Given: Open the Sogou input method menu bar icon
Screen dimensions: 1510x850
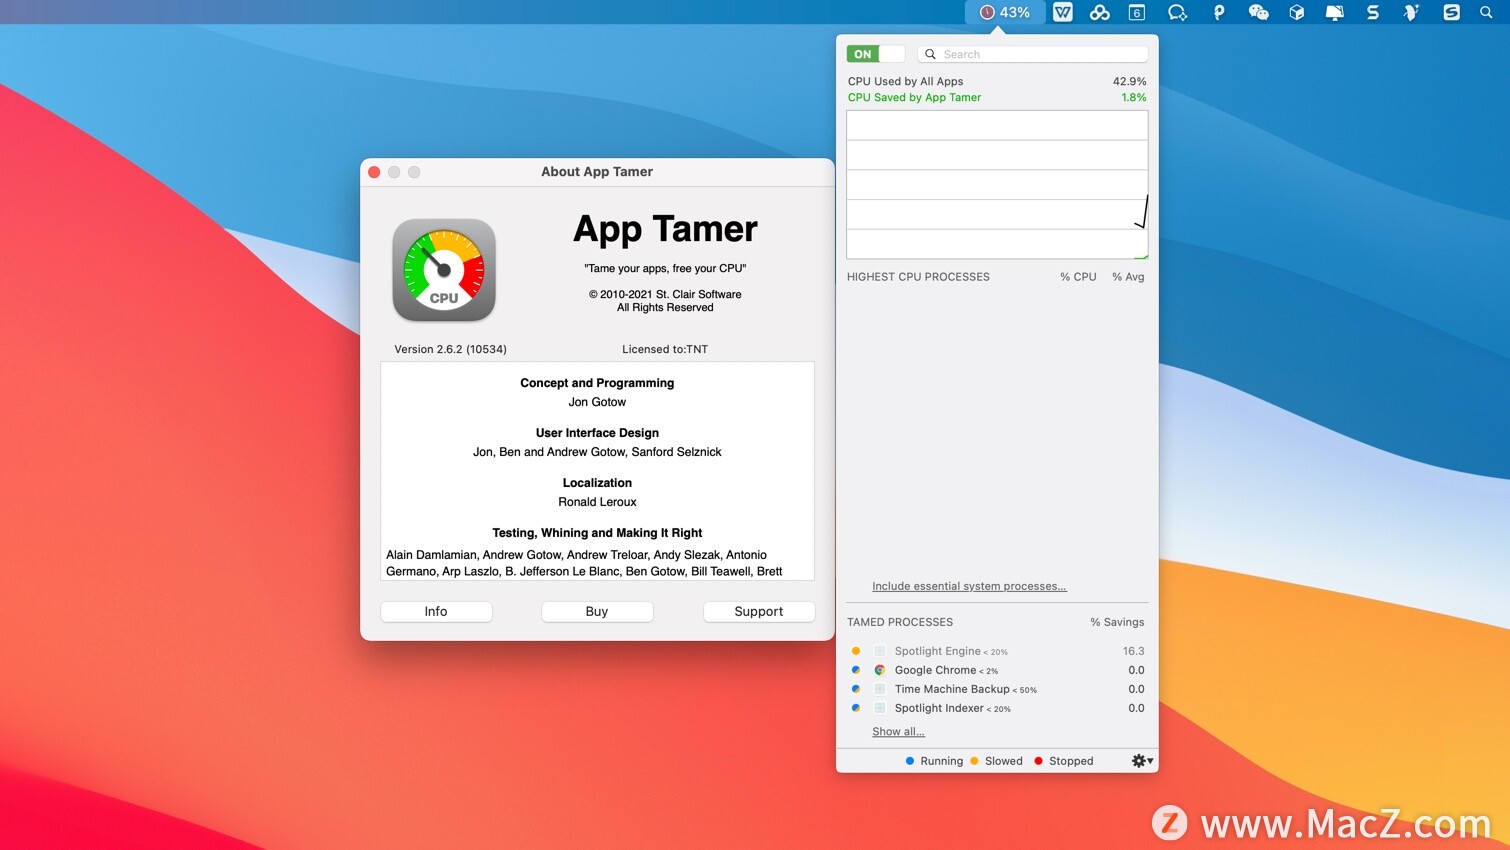Looking at the screenshot, I should coord(1451,12).
